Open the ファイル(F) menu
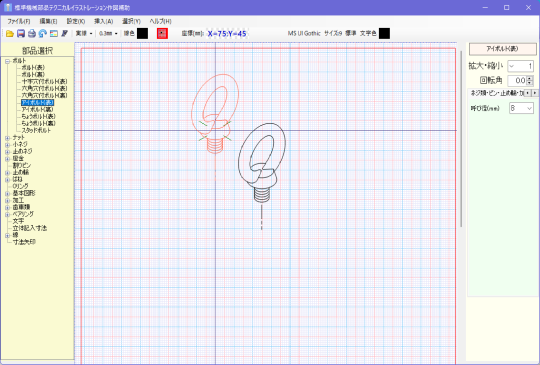 [19, 21]
